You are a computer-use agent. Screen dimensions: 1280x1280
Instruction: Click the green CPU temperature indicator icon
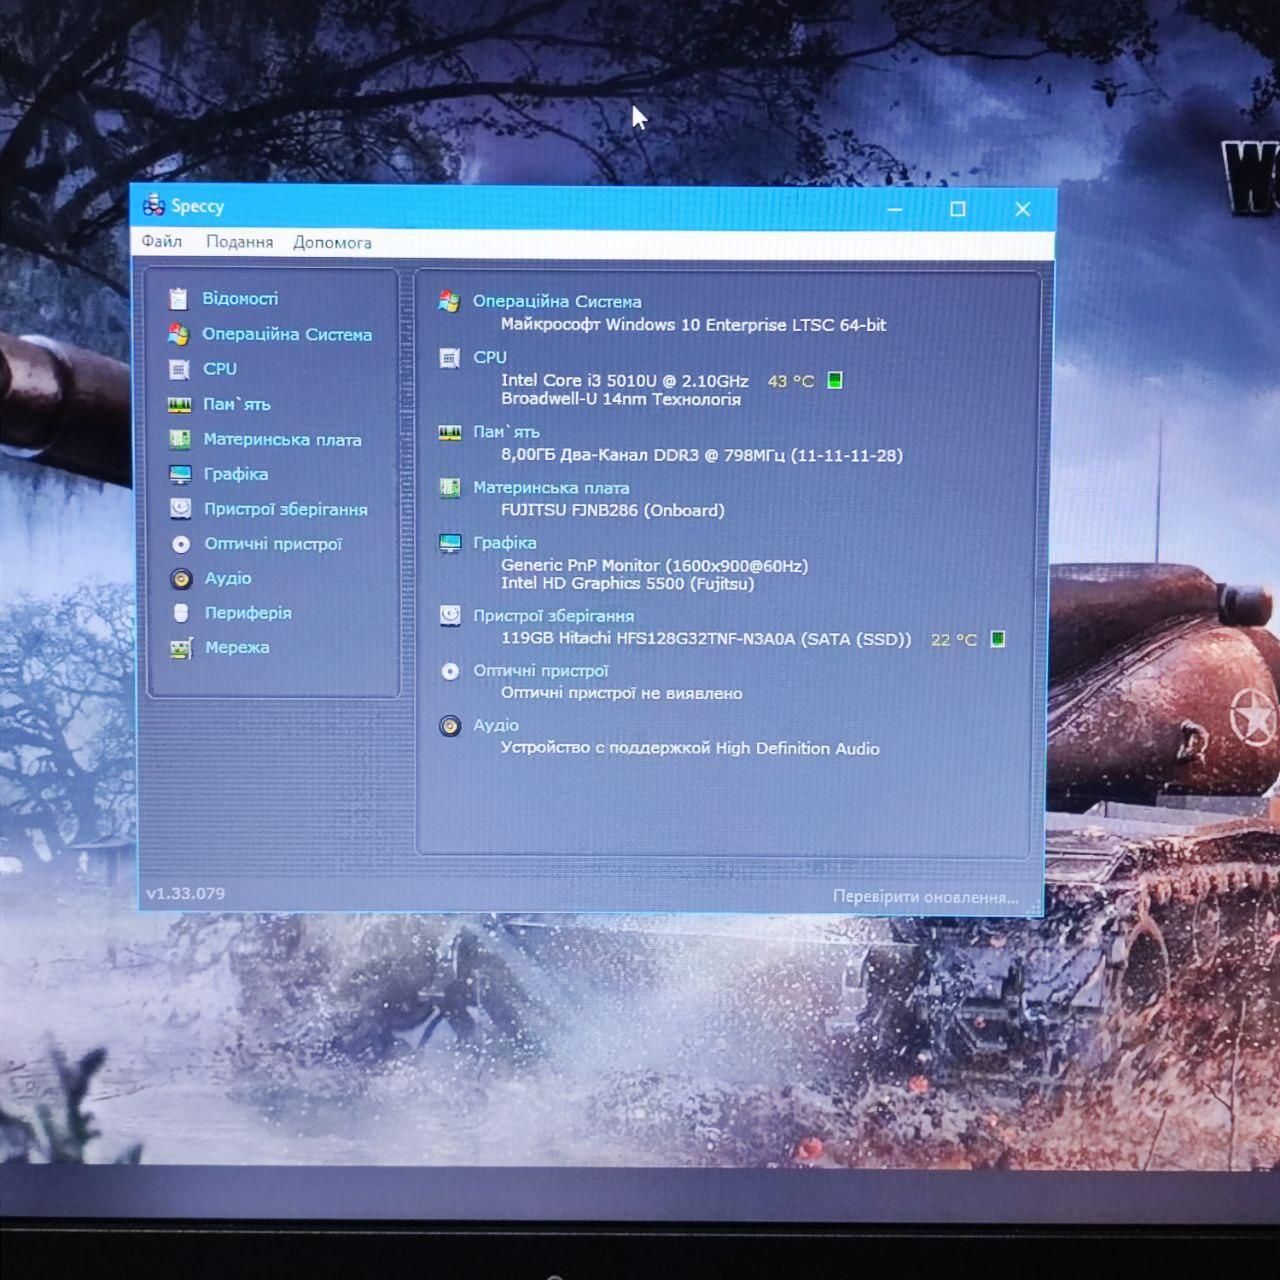835,380
